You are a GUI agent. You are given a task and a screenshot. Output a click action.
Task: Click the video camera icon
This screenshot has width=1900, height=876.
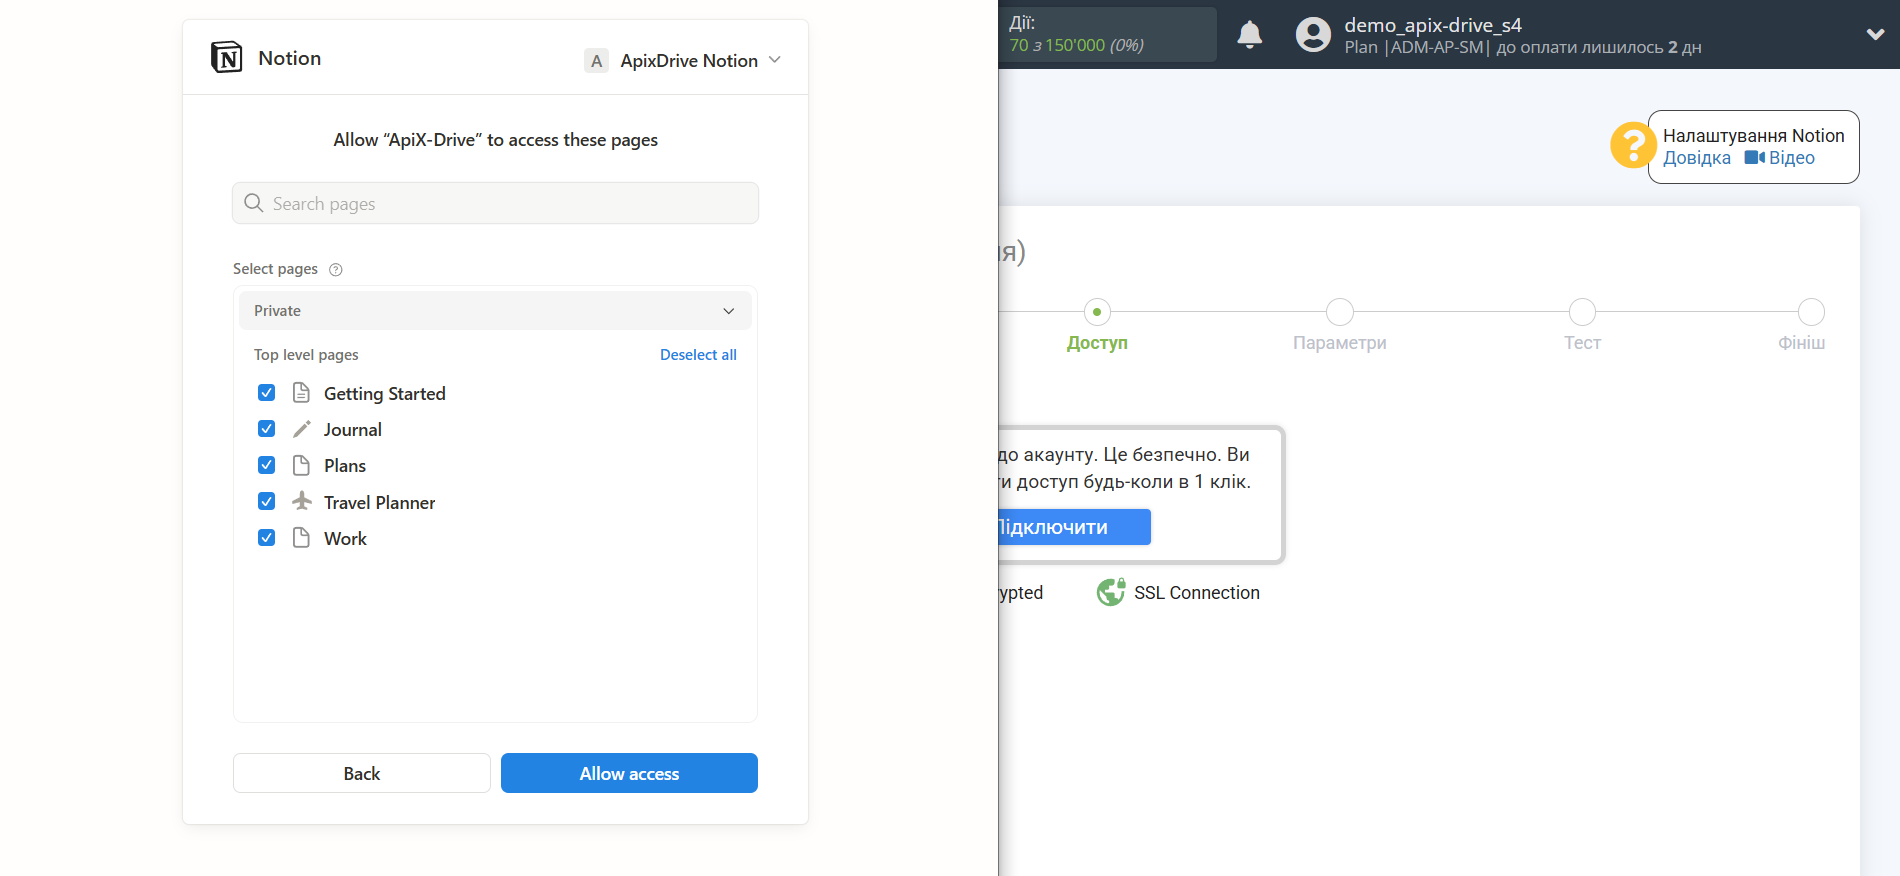pos(1754,158)
